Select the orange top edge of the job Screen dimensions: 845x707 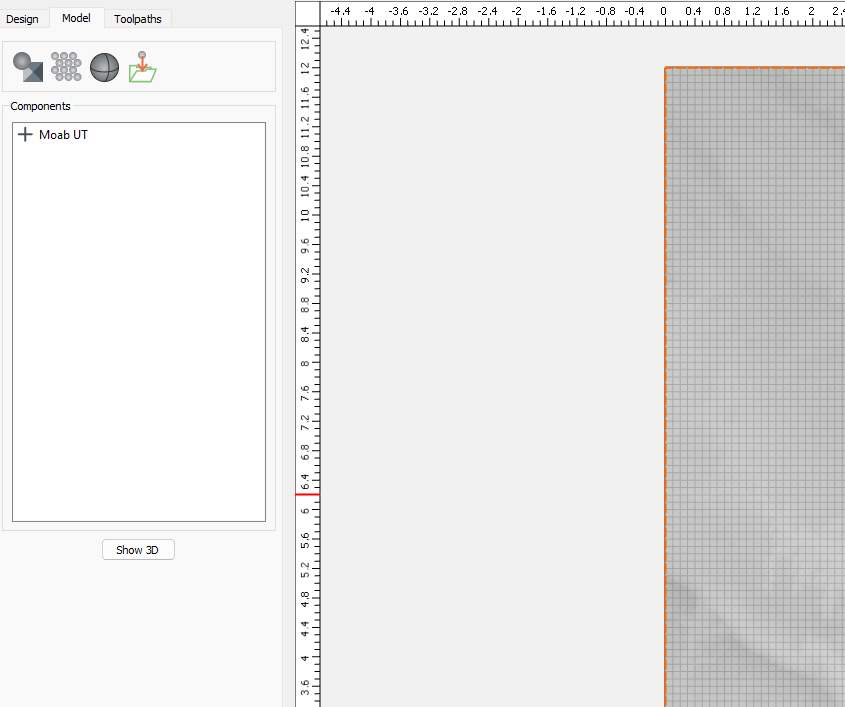click(755, 67)
